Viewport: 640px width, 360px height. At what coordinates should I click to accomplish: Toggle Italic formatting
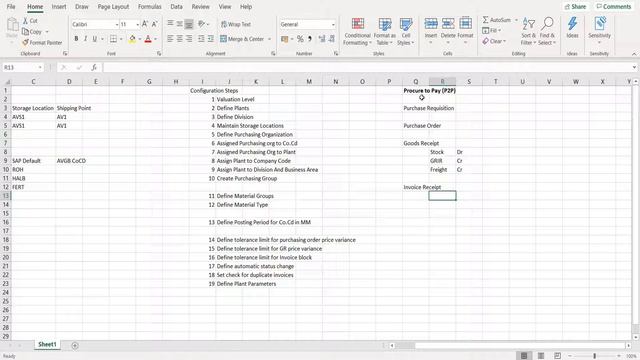pos(85,39)
